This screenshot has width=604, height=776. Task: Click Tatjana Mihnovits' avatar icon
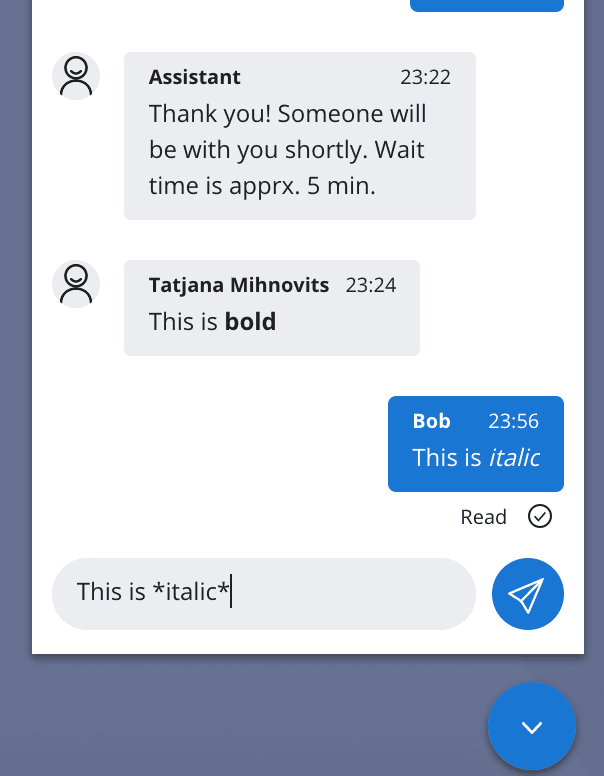(x=76, y=284)
